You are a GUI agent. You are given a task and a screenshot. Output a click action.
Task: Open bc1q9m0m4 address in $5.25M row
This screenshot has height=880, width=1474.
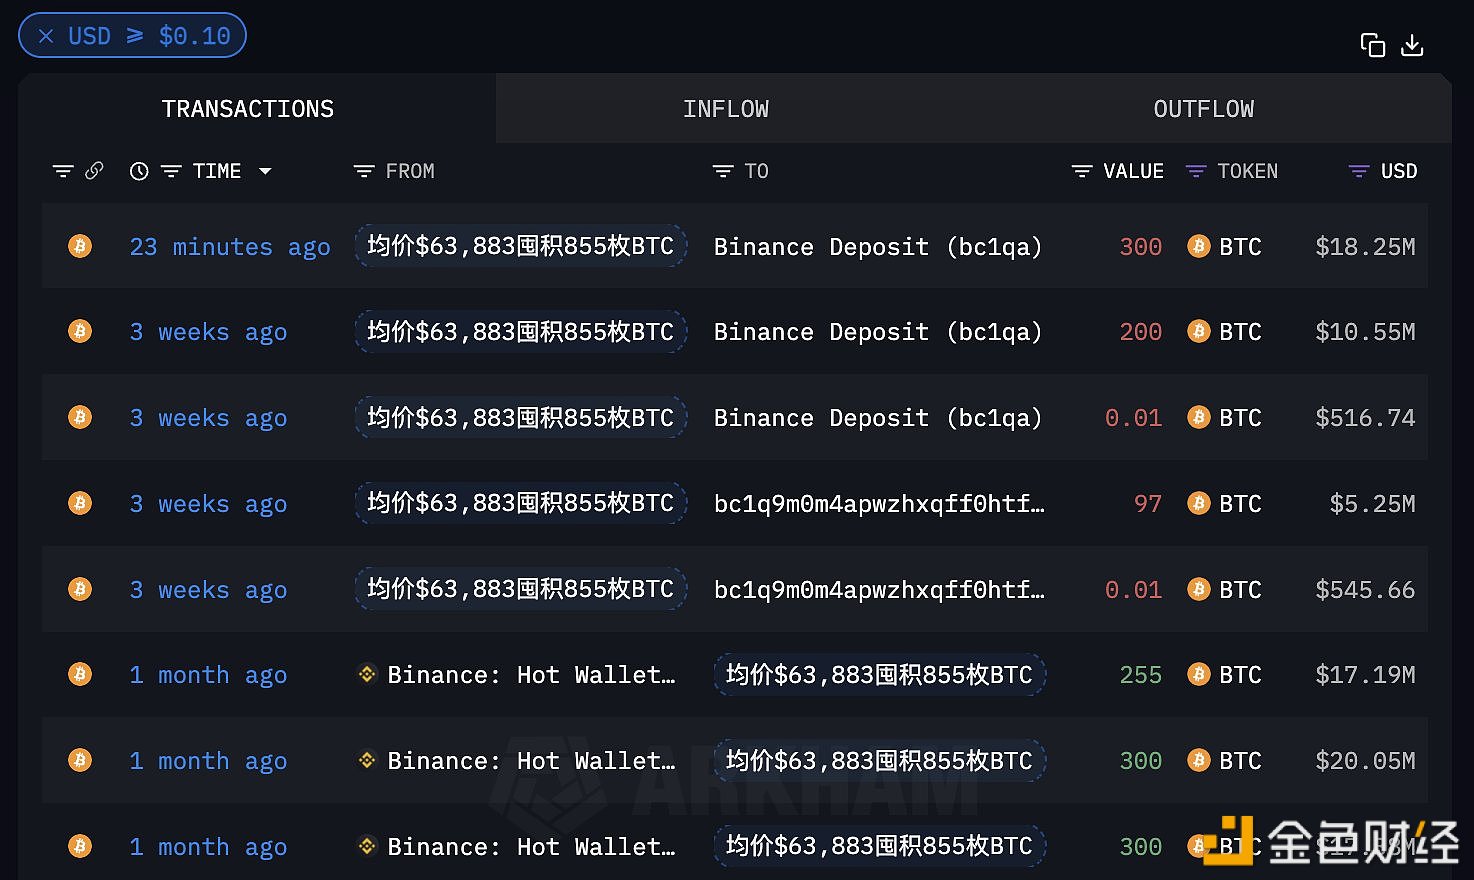pyautogui.click(x=879, y=504)
